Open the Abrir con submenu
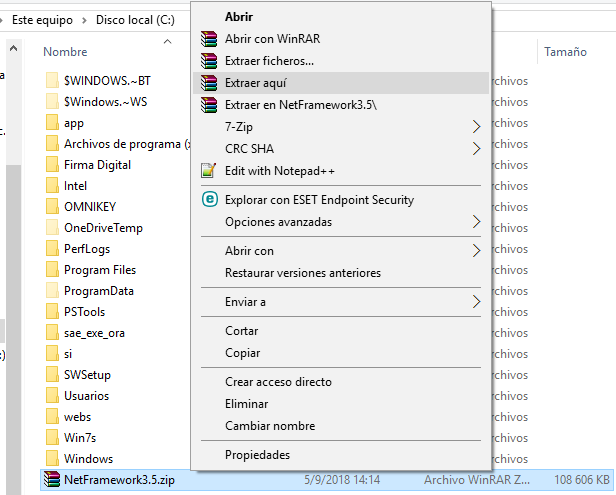The image size is (616, 495). (476, 251)
